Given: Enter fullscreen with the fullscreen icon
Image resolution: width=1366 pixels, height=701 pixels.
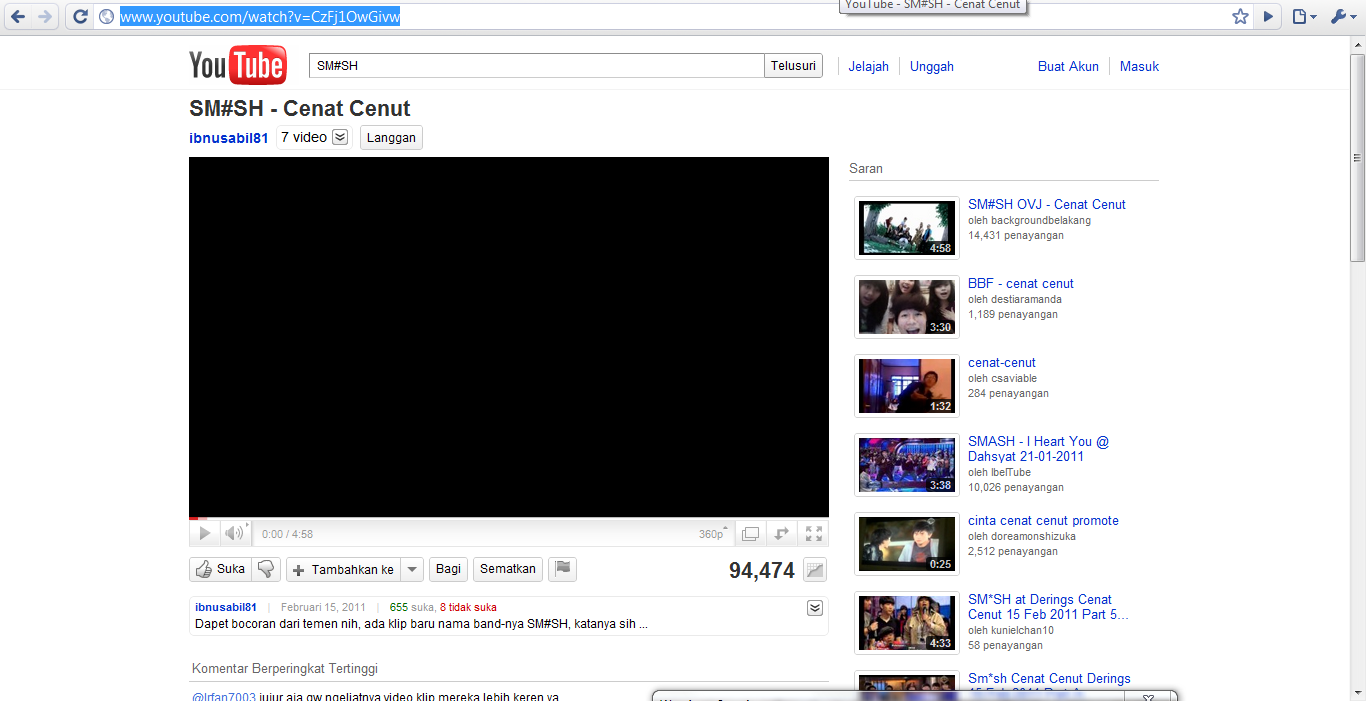Looking at the screenshot, I should click(x=814, y=534).
